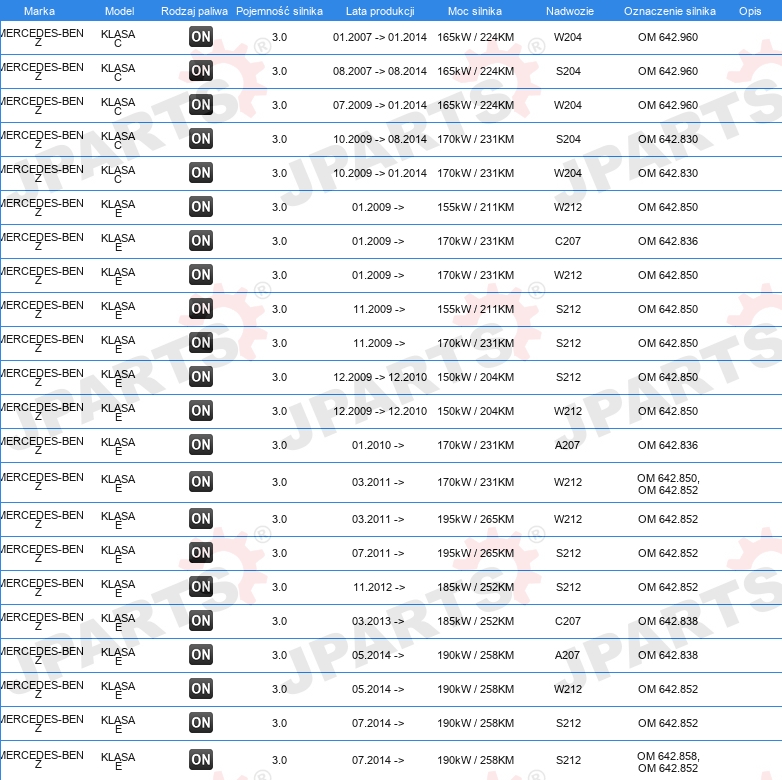Click OM 642.836 in the C207 row
The width and height of the screenshot is (782, 780).
668,241
